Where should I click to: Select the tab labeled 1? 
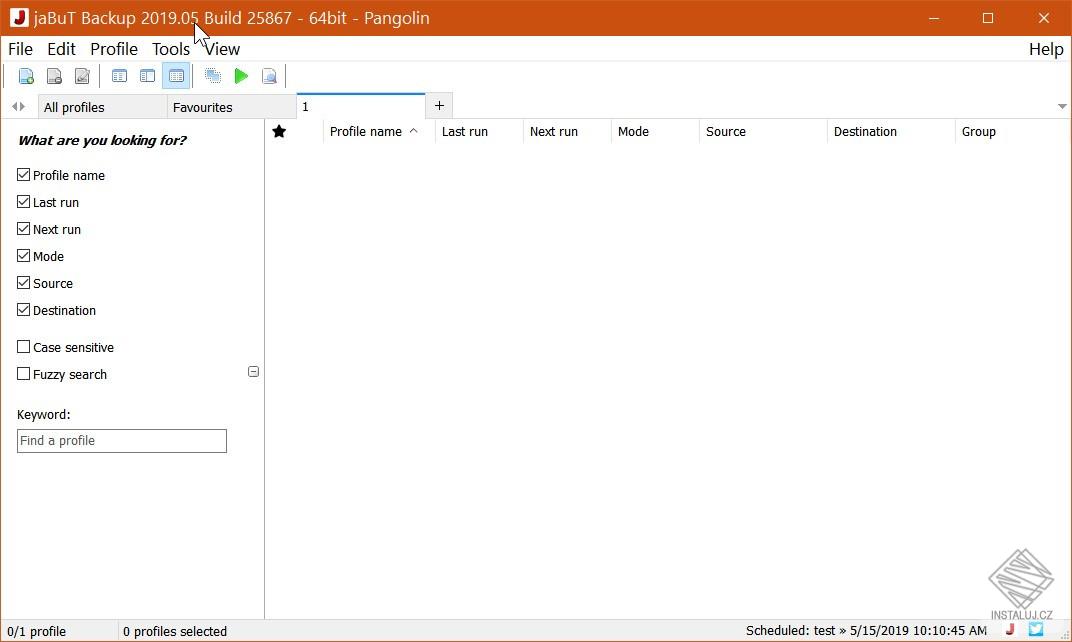pyautogui.click(x=361, y=106)
